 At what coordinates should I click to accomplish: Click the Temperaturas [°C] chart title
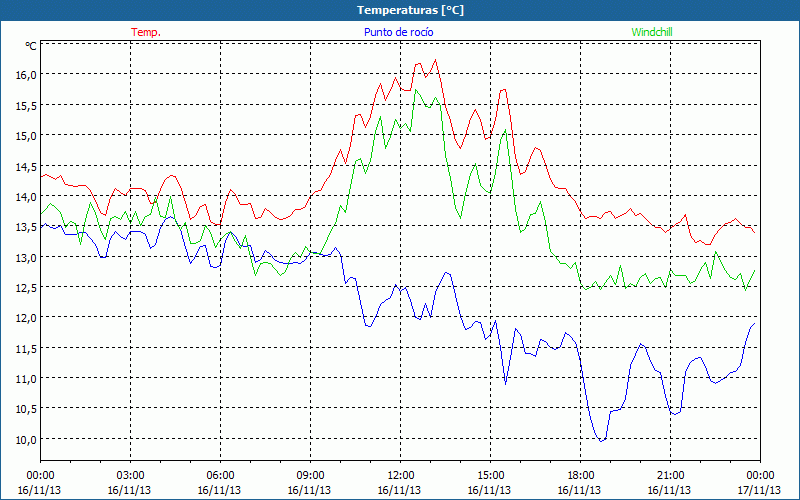(410, 10)
